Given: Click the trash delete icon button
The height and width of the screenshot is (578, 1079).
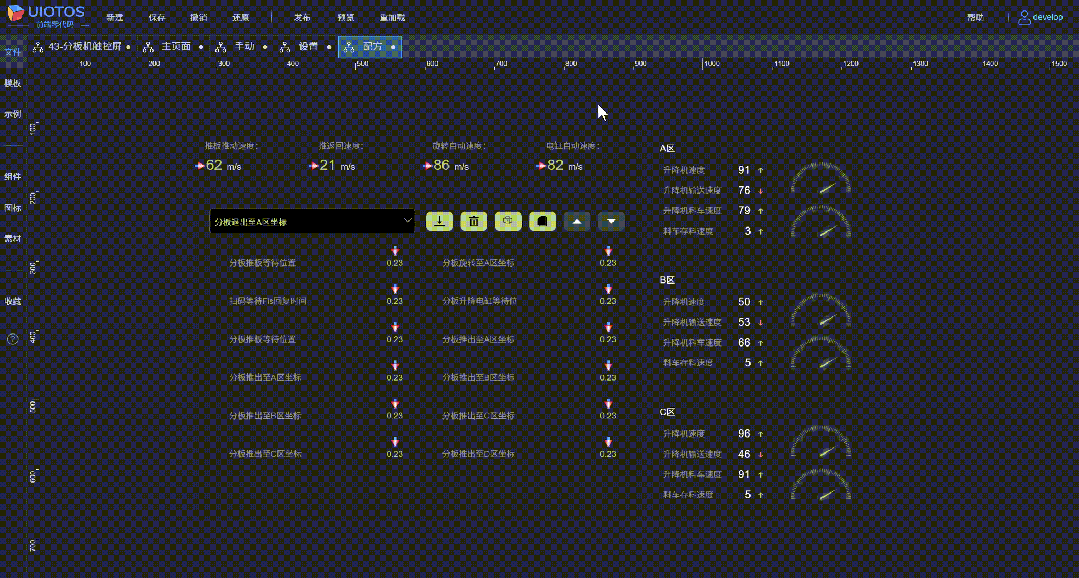Looking at the screenshot, I should pos(473,221).
